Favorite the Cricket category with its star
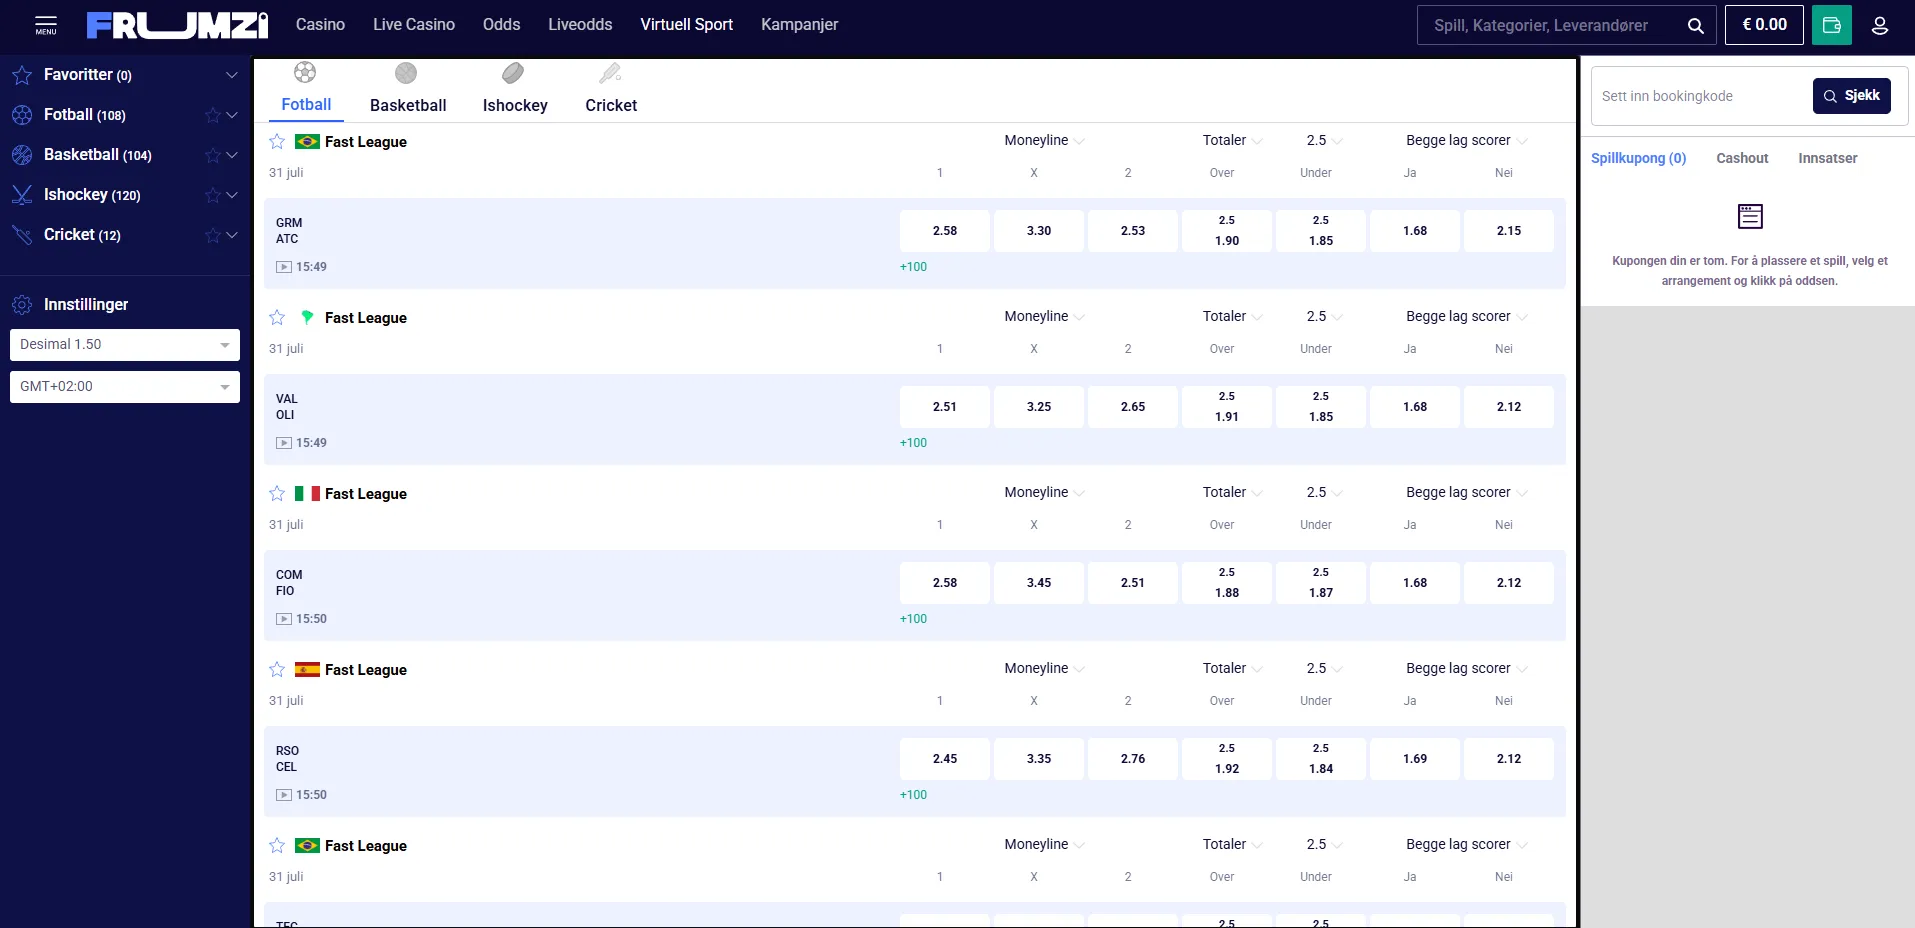1915x928 pixels. (x=212, y=235)
